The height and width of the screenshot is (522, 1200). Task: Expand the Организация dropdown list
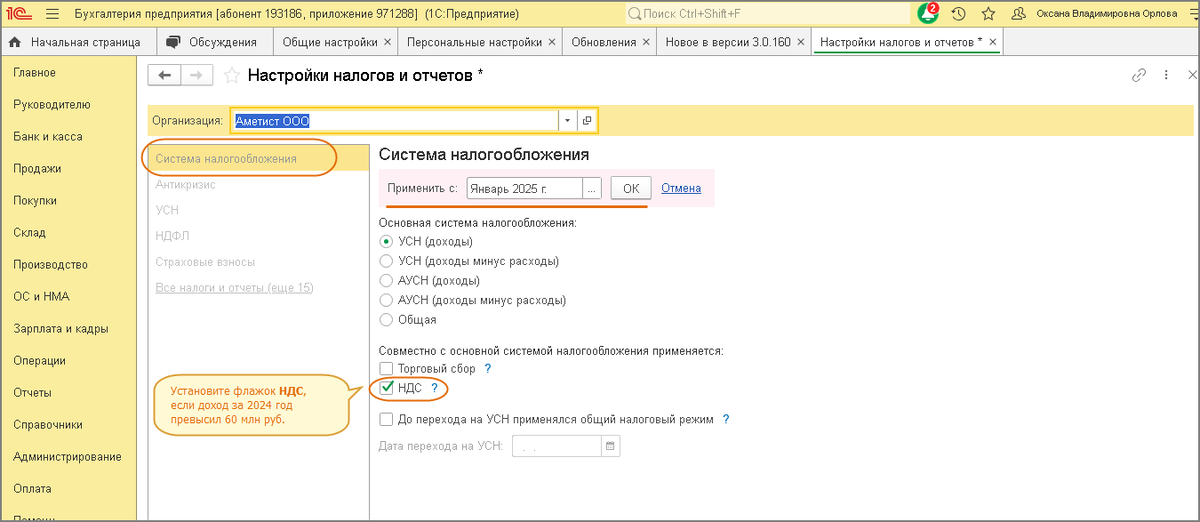point(568,120)
